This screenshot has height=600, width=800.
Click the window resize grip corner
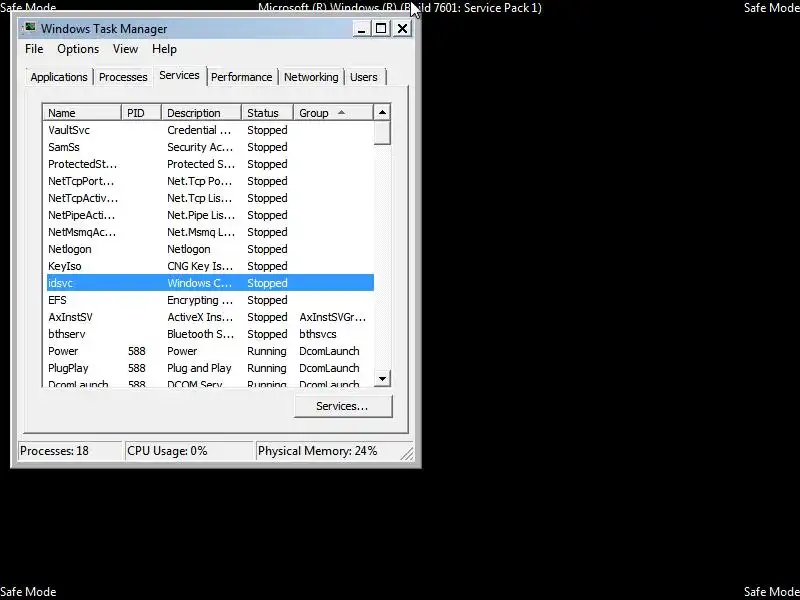[407, 453]
